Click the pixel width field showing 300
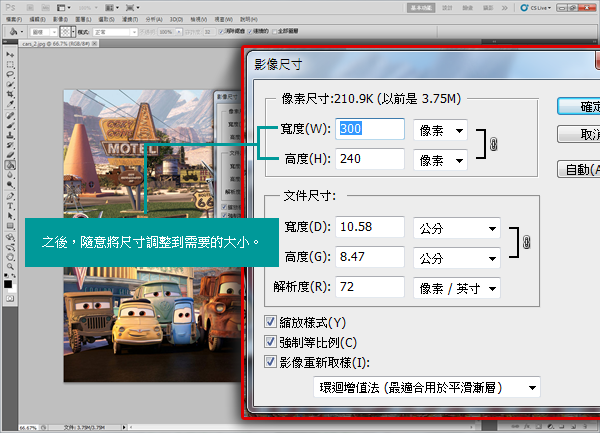 click(370, 129)
